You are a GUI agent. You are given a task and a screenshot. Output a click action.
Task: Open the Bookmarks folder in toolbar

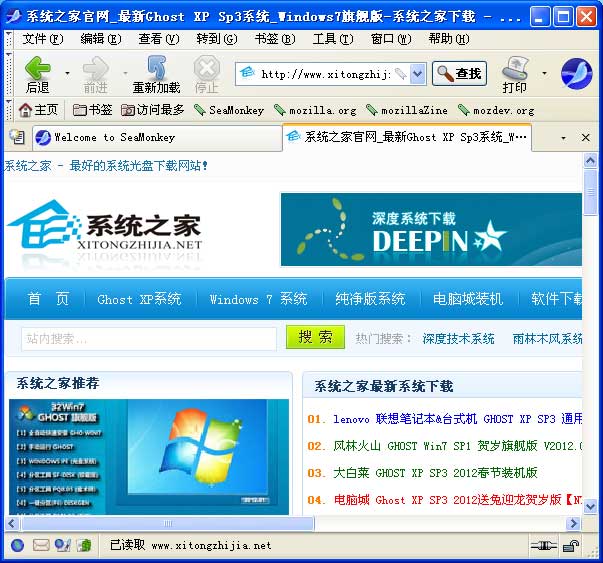[x=92, y=110]
